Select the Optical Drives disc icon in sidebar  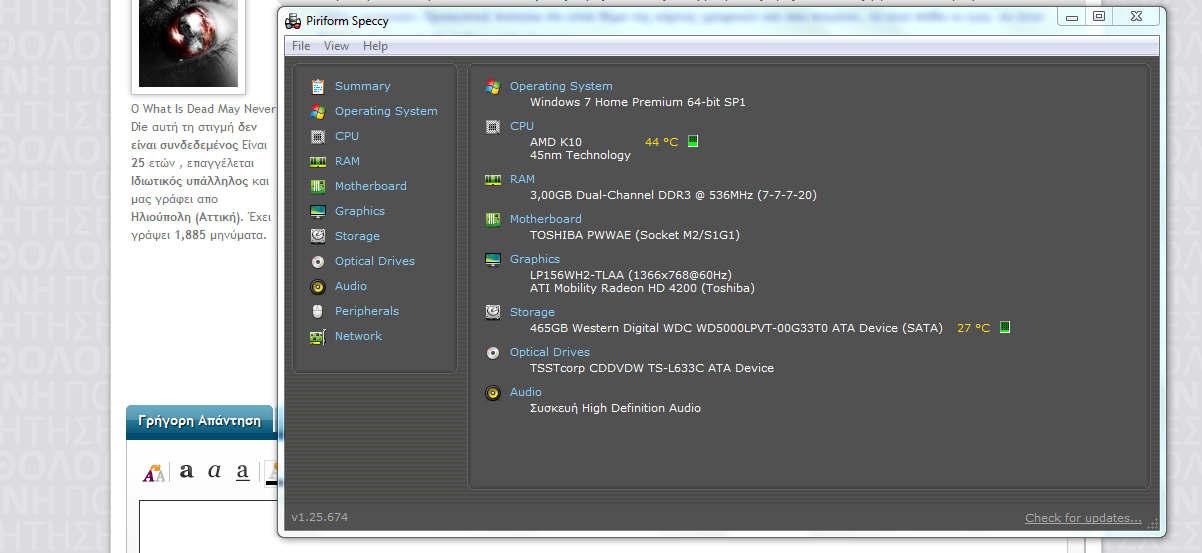pyautogui.click(x=318, y=261)
